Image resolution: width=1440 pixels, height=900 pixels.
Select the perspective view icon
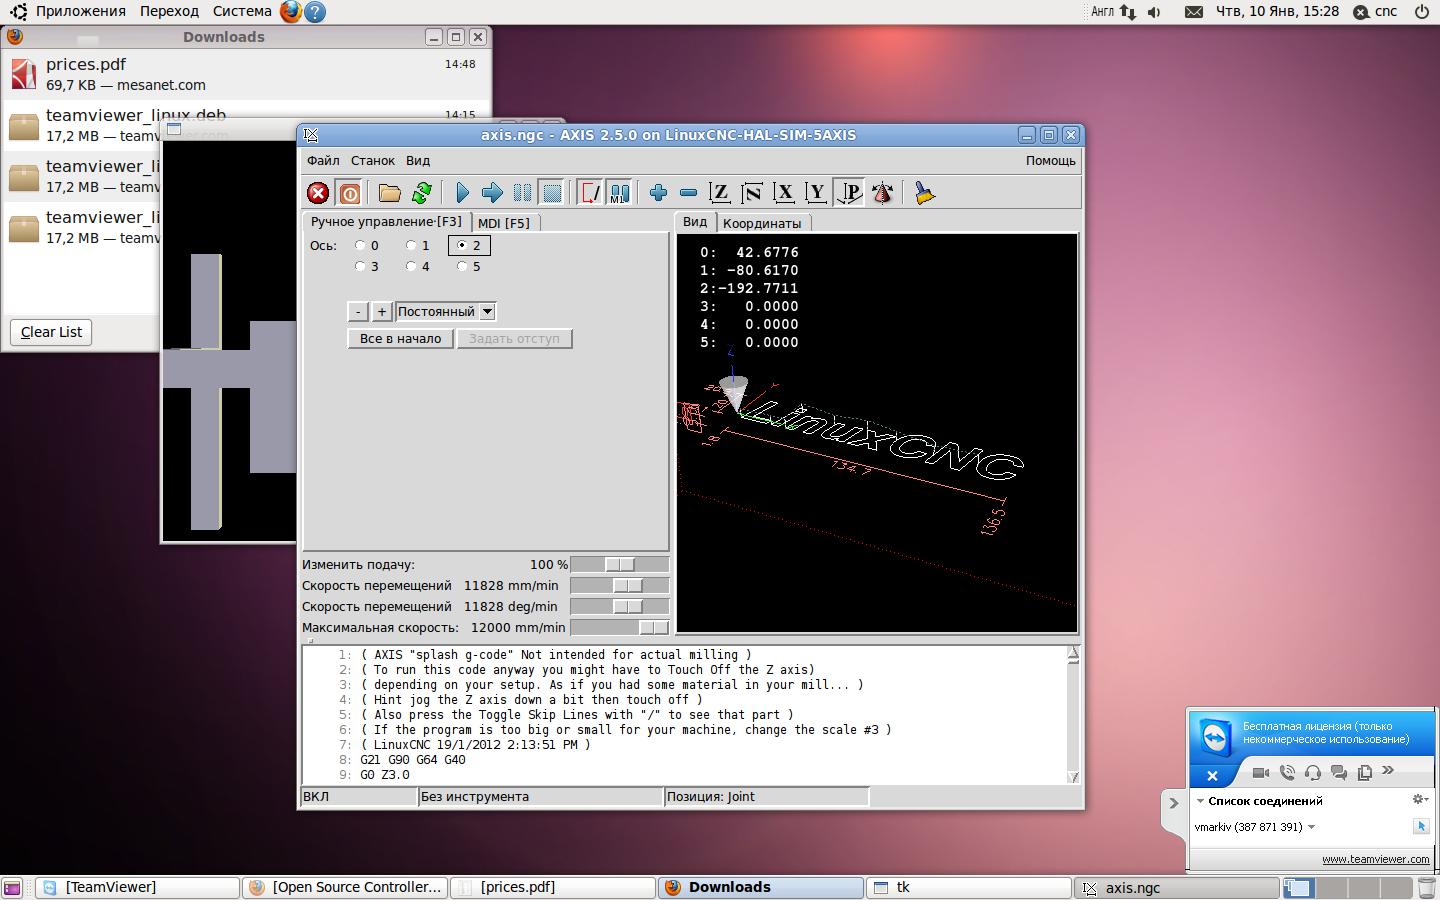849,193
